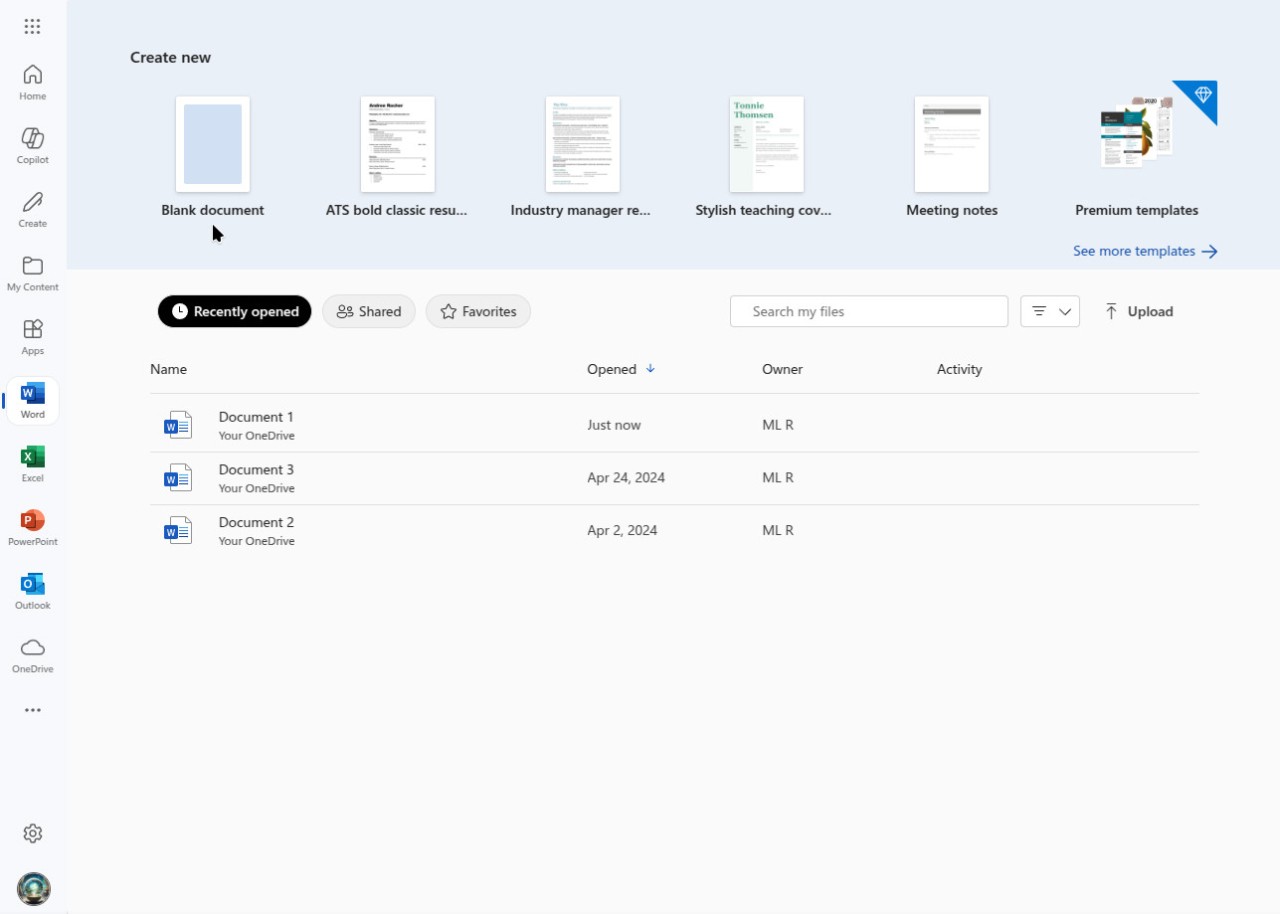Open the app launcher grid icon
The image size is (1280, 914).
tap(32, 27)
